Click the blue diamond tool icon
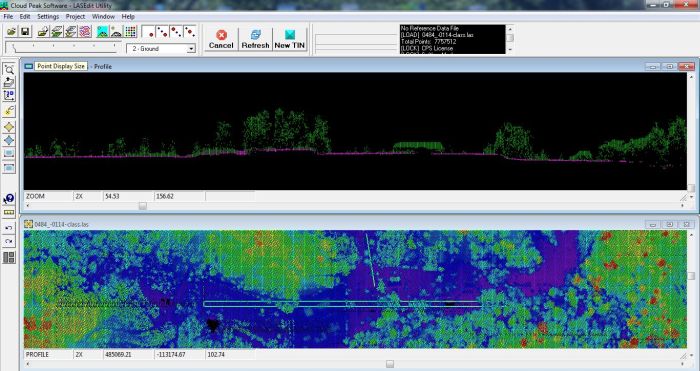 9,140
